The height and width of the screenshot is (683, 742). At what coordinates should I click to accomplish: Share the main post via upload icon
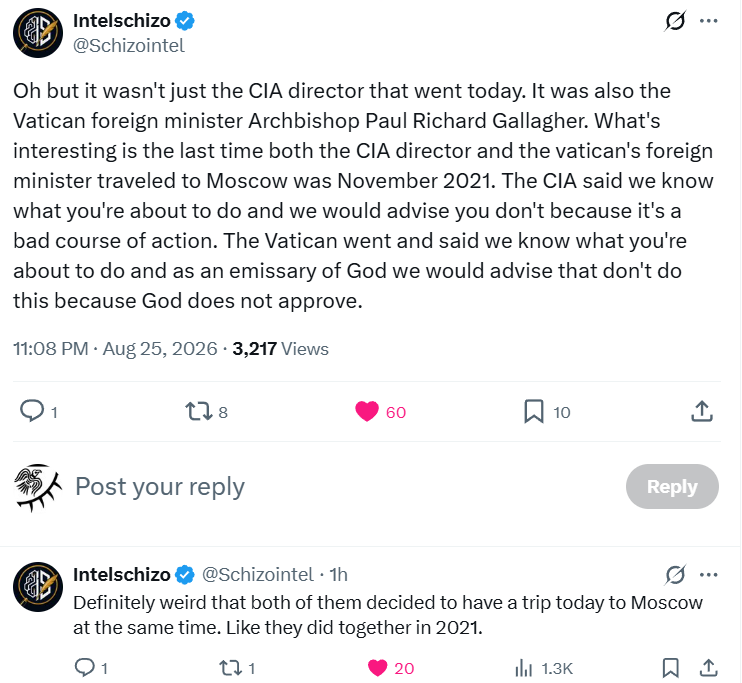[x=702, y=411]
